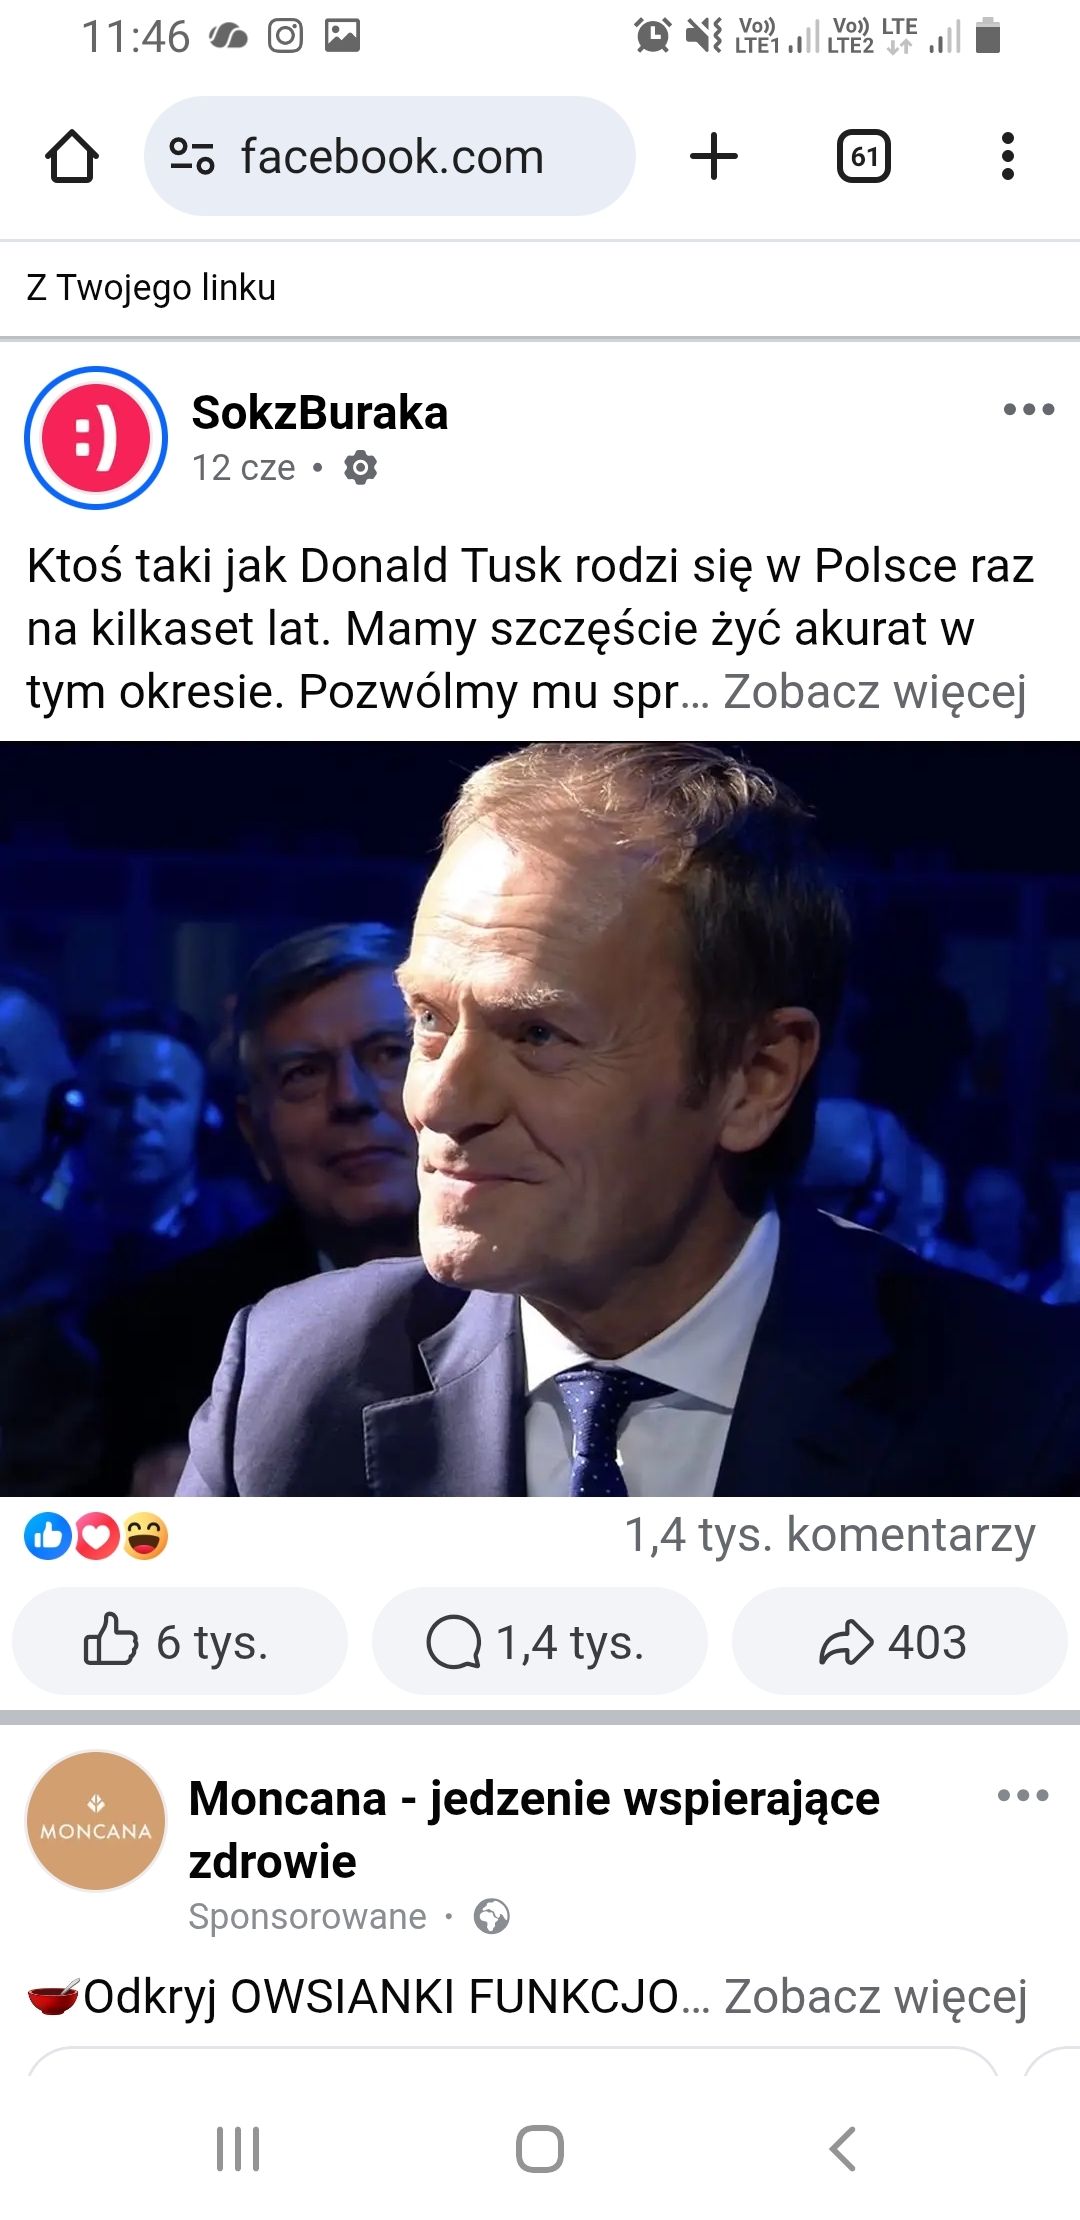Open a new tab with plus icon
1080x2220 pixels.
pos(714,157)
